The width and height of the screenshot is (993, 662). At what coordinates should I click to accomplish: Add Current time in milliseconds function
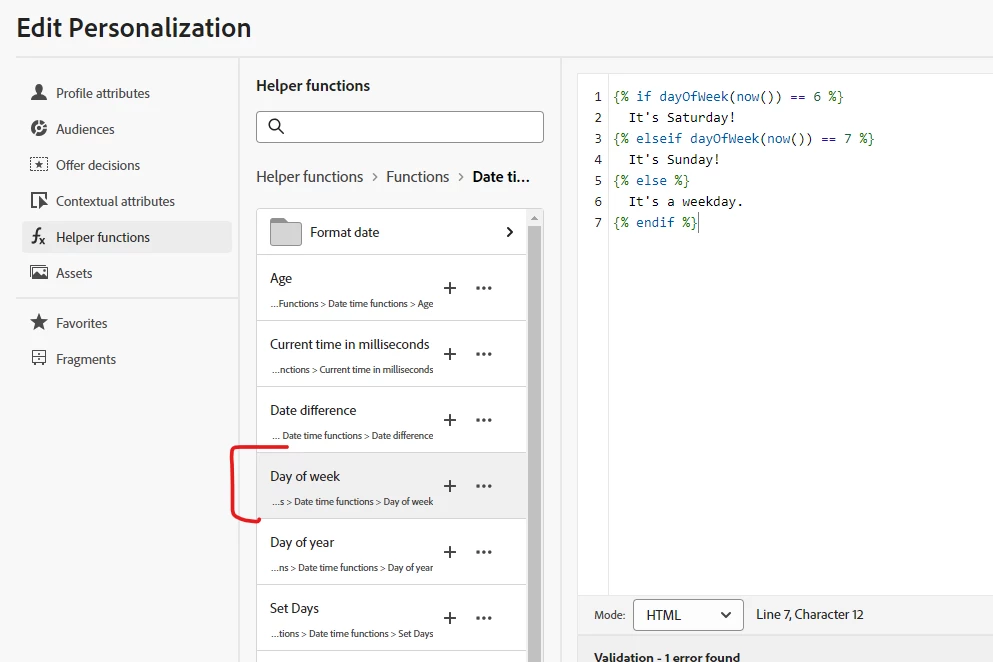[x=450, y=354]
